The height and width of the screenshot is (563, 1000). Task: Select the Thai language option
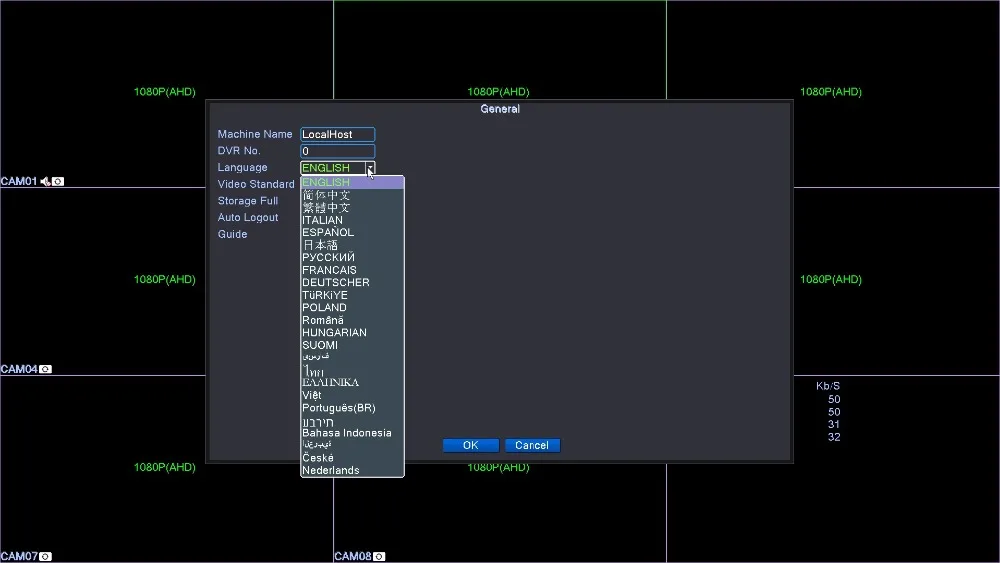(x=352, y=370)
